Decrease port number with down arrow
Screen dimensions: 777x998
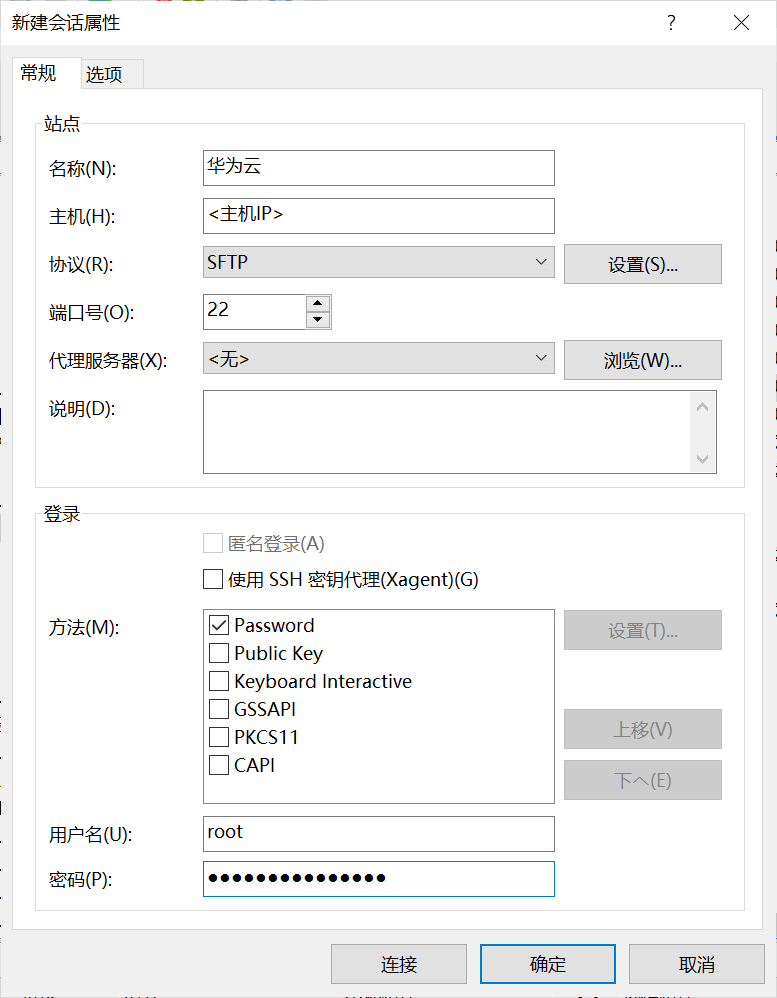click(x=318, y=320)
